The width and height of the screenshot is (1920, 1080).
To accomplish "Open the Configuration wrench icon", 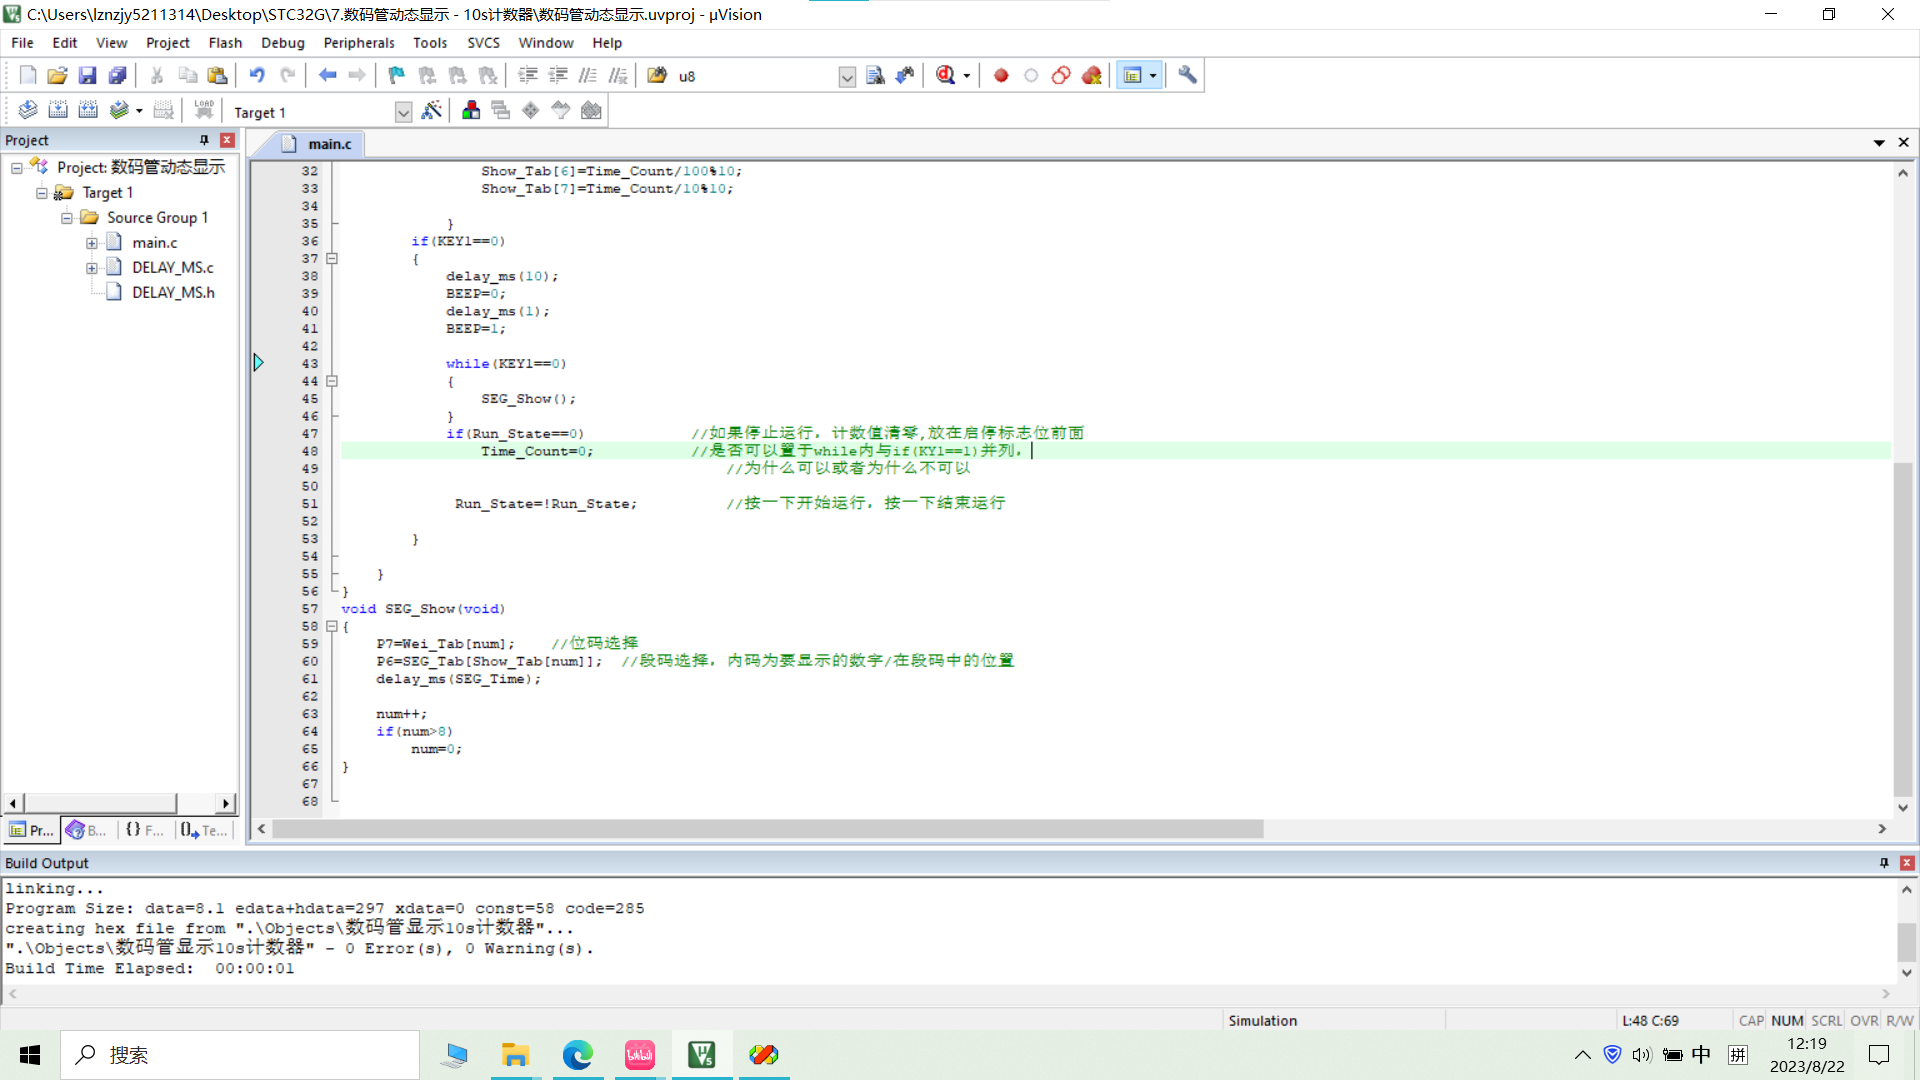I will [x=1187, y=75].
